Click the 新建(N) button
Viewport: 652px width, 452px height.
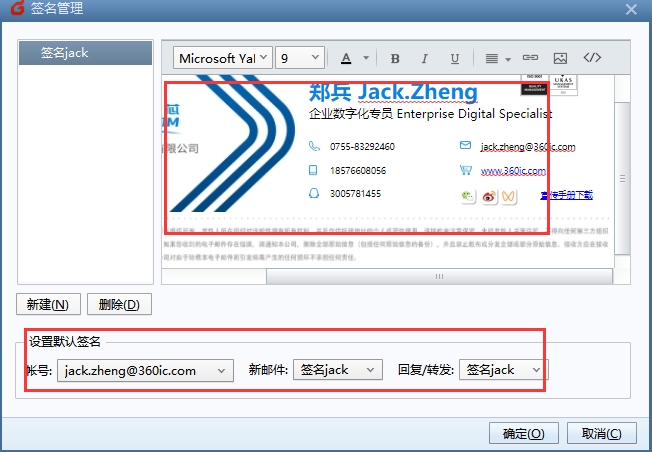(x=48, y=304)
